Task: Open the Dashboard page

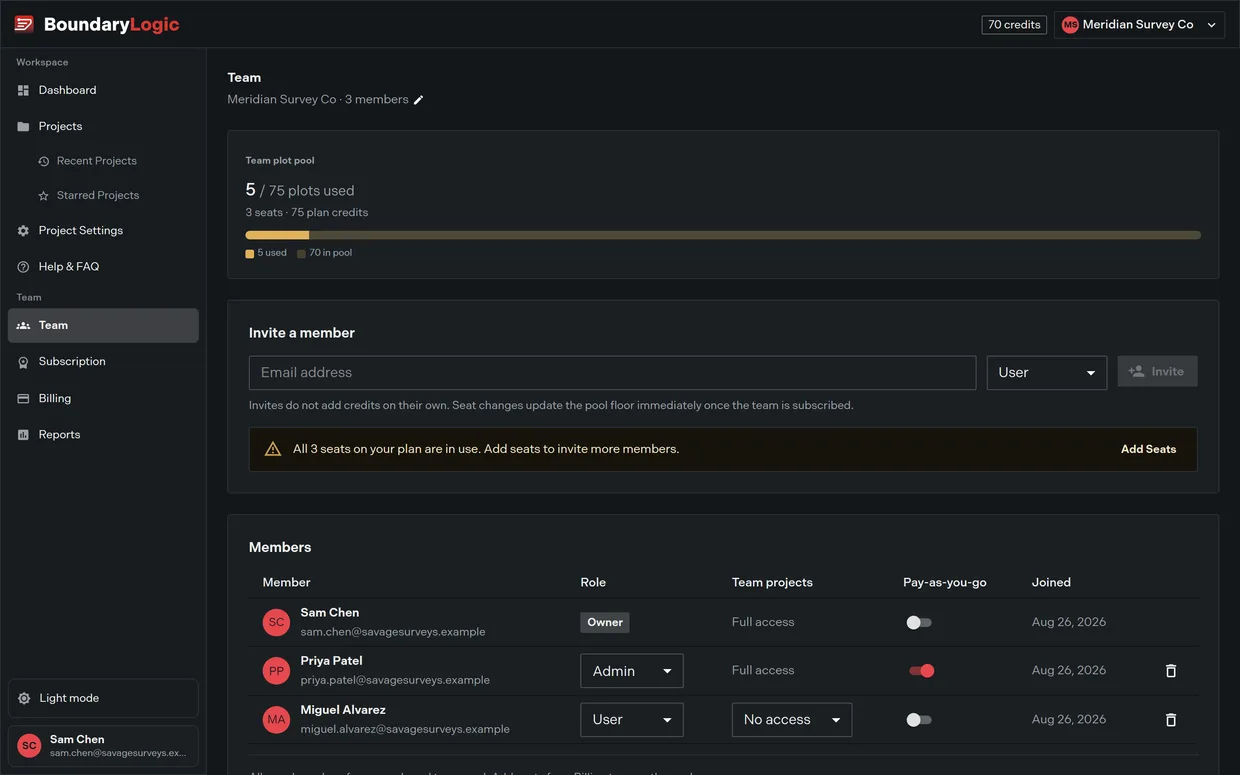Action: [x=103, y=90]
